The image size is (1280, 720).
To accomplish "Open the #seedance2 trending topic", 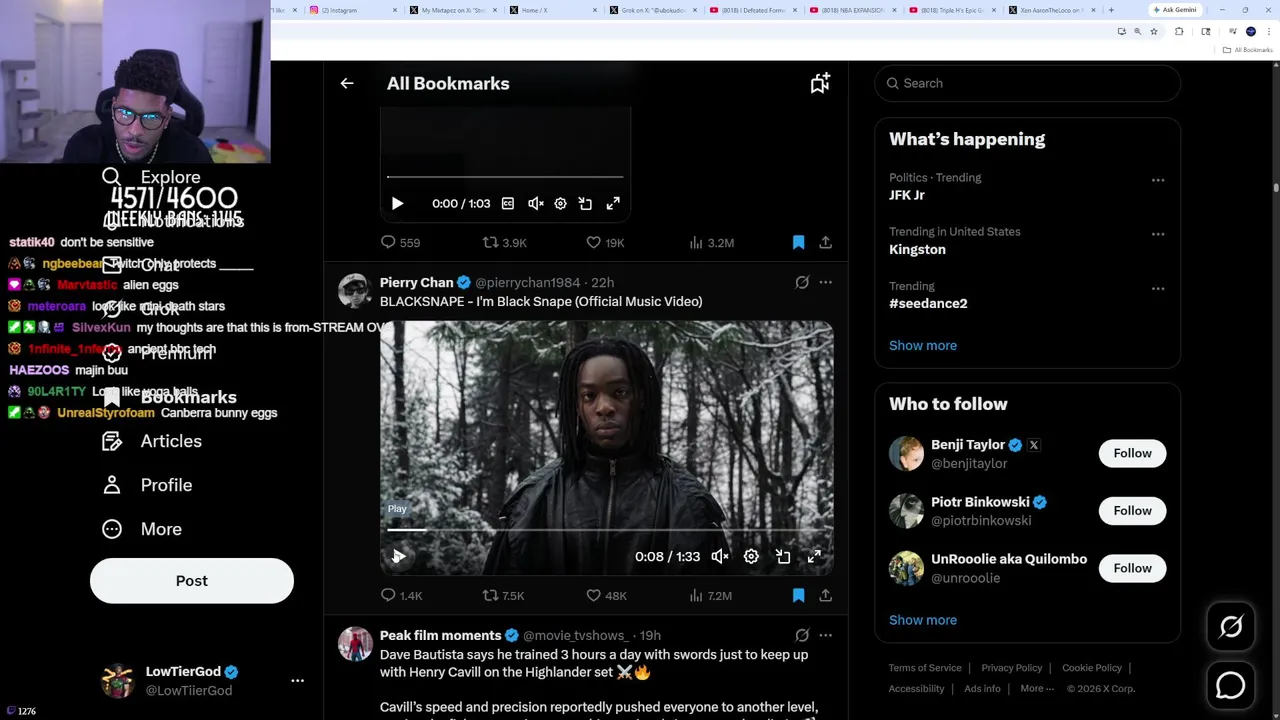I will click(928, 303).
